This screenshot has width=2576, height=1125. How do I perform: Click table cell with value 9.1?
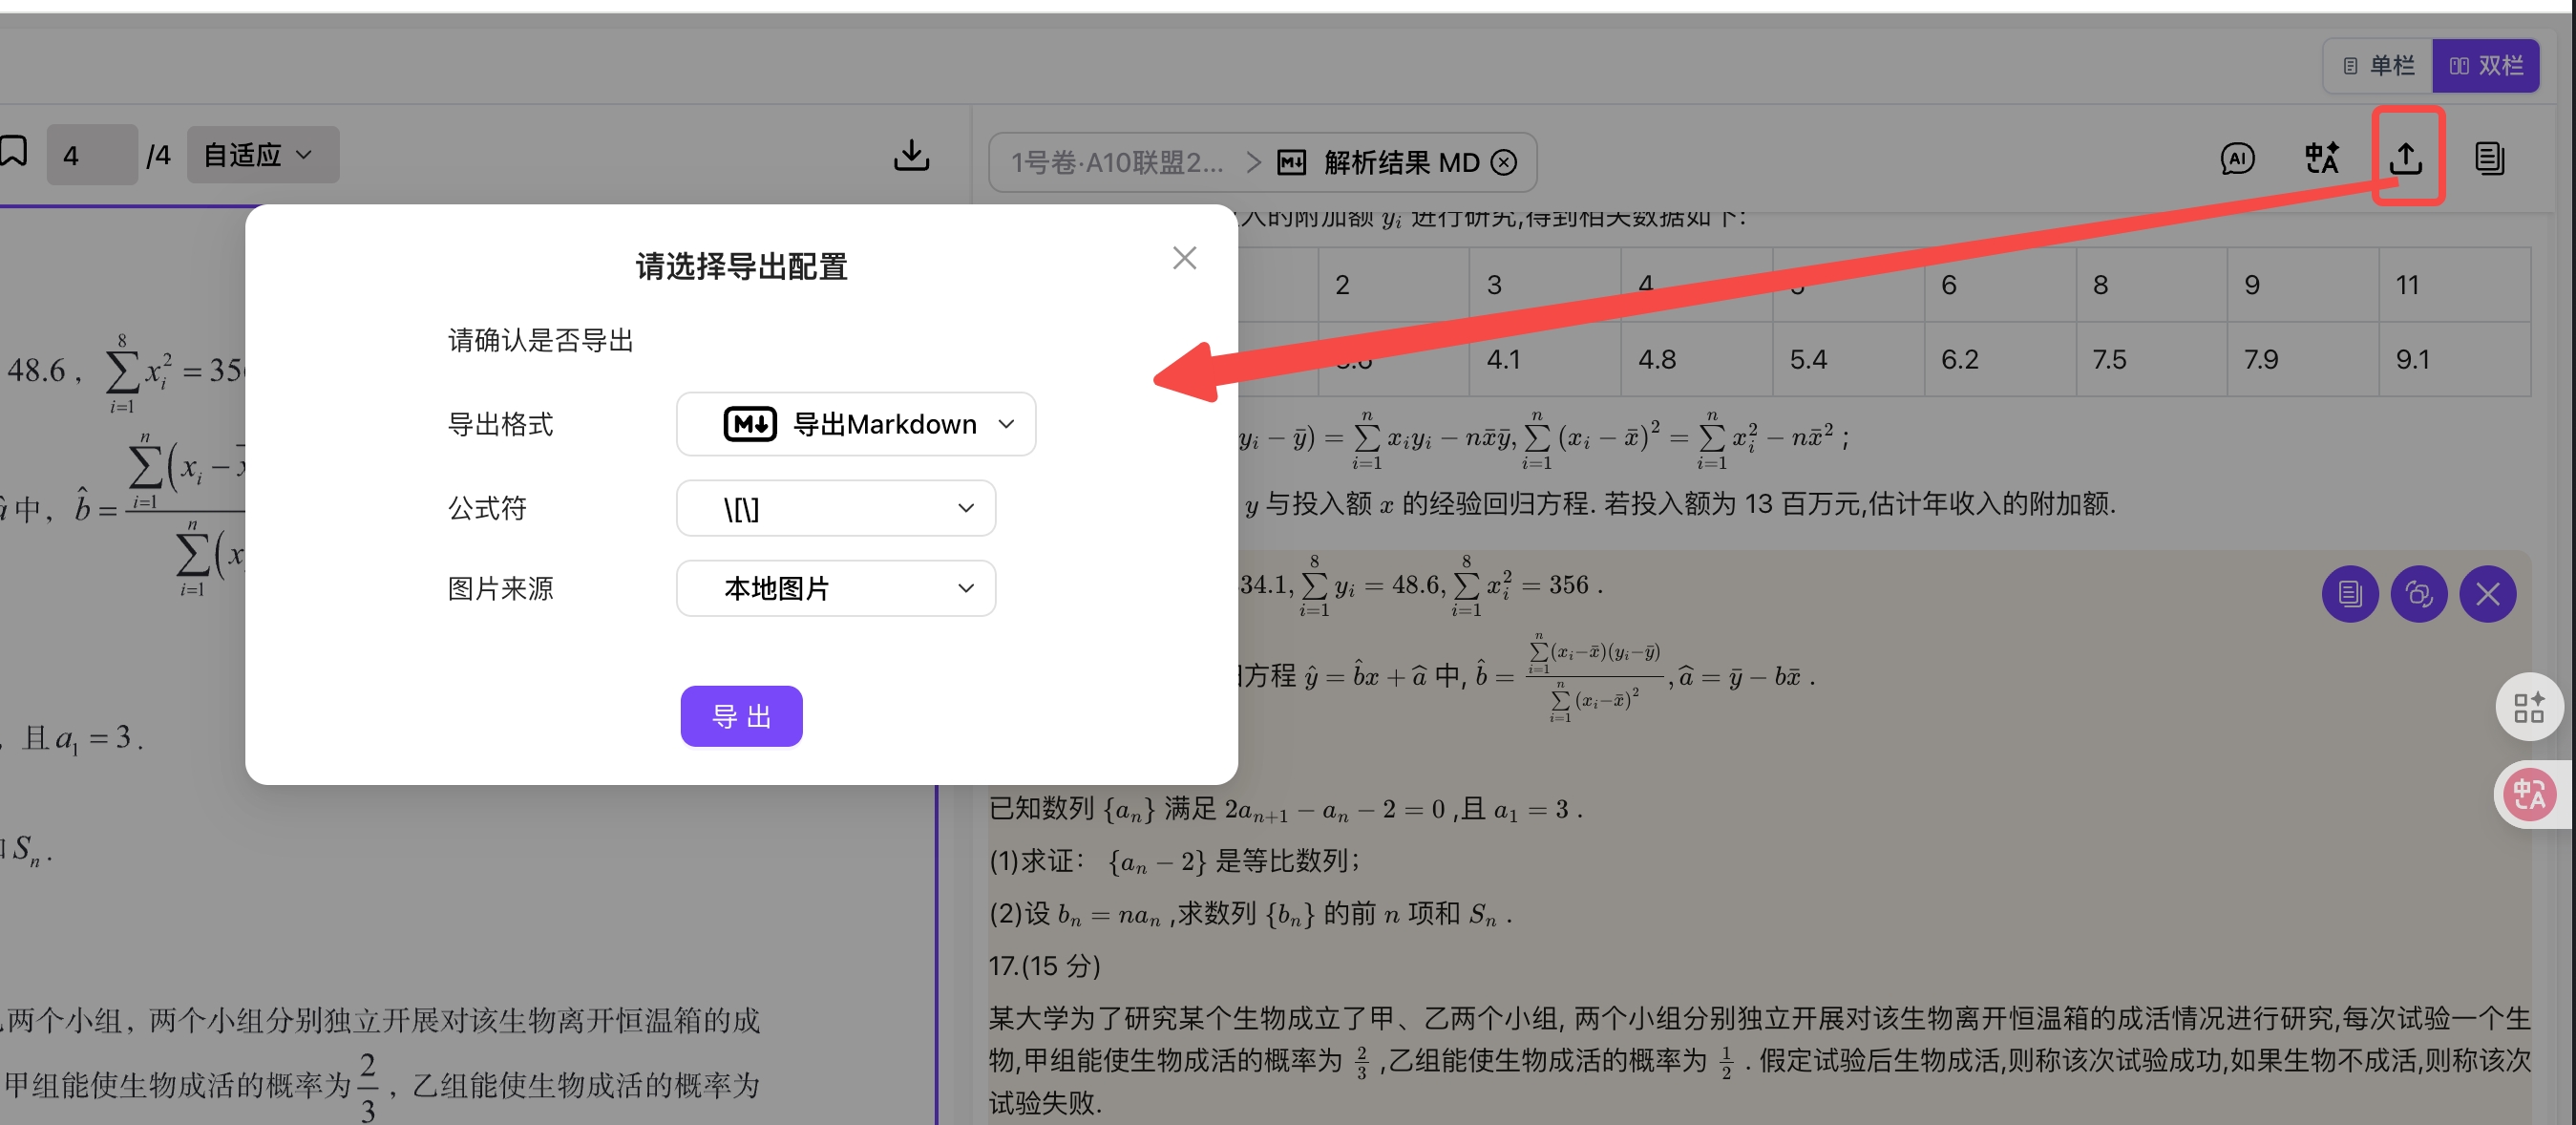[x=2454, y=359]
